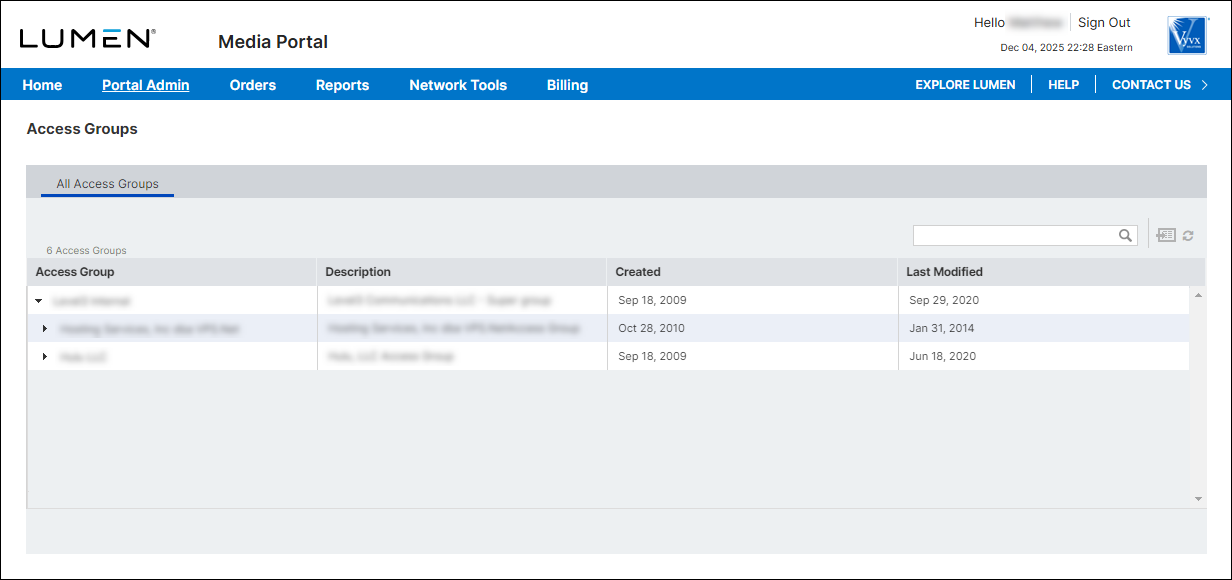
Task: Open the Portal Admin menu
Action: coord(145,85)
